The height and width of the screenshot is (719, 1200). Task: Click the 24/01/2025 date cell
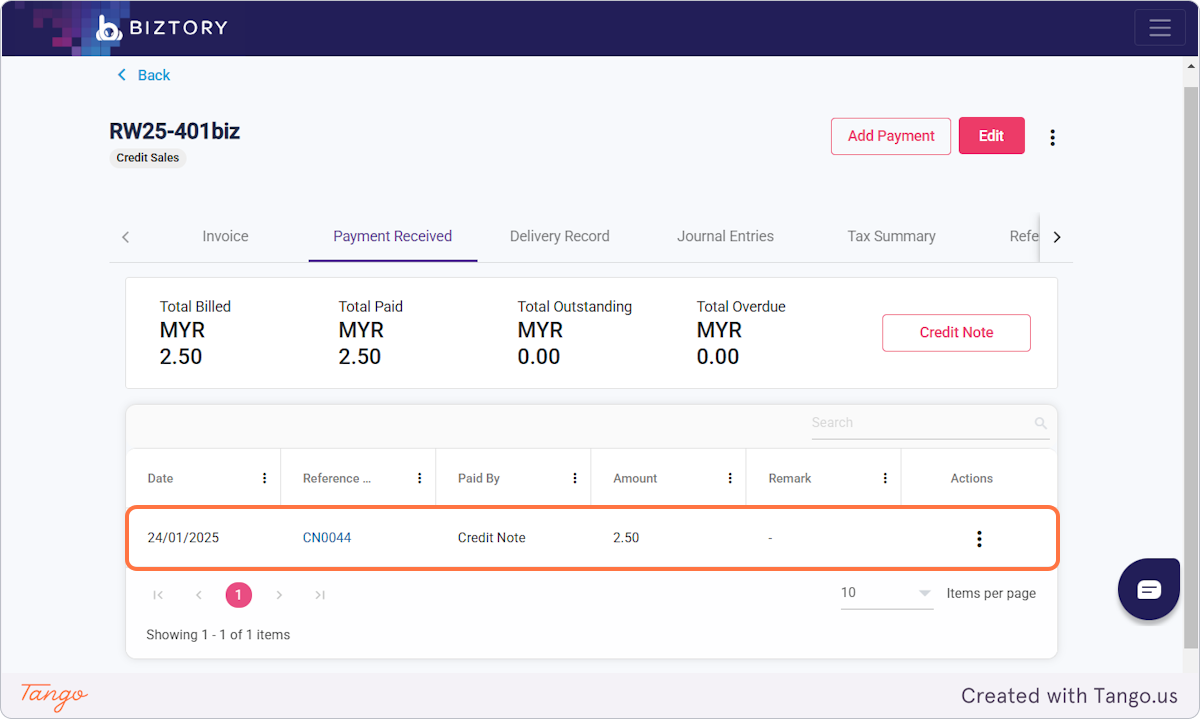coord(183,537)
